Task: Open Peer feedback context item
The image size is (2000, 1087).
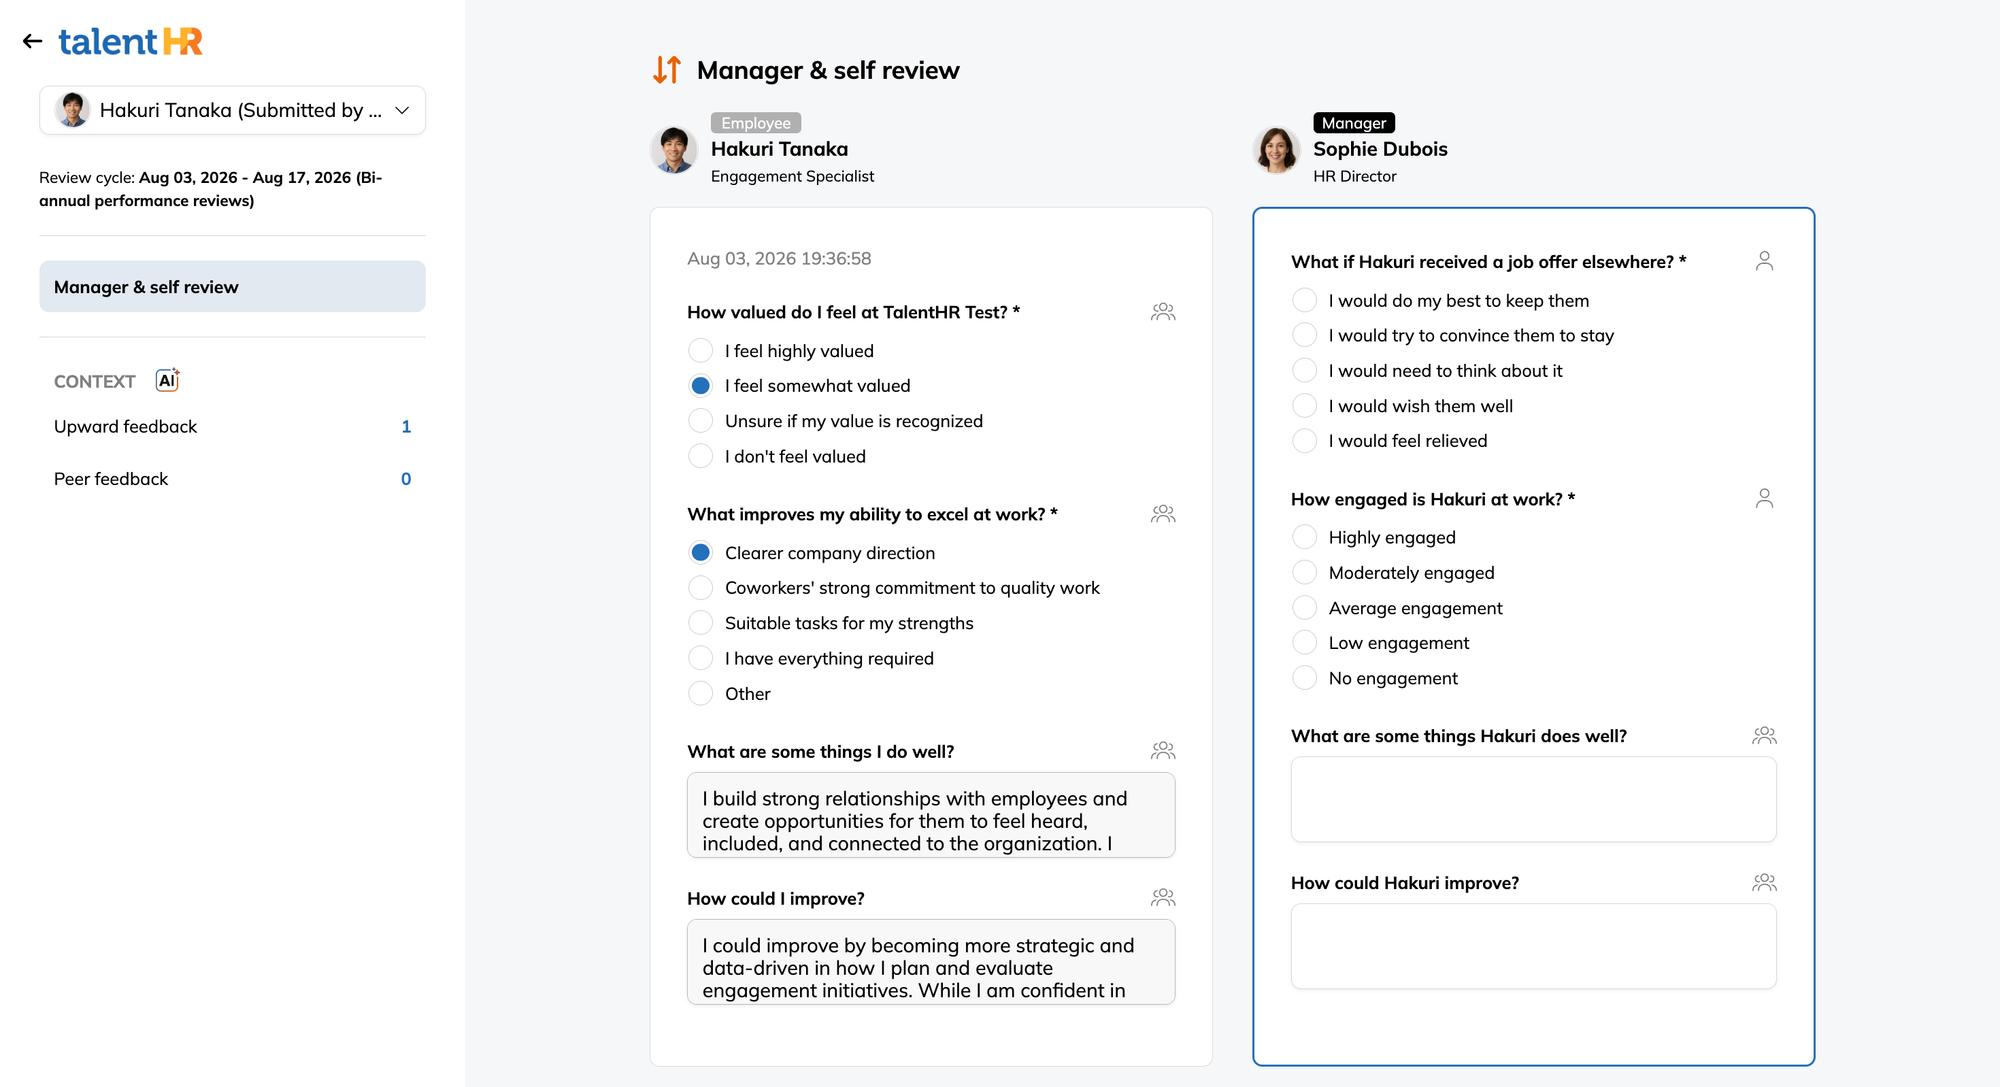Action: click(x=232, y=479)
